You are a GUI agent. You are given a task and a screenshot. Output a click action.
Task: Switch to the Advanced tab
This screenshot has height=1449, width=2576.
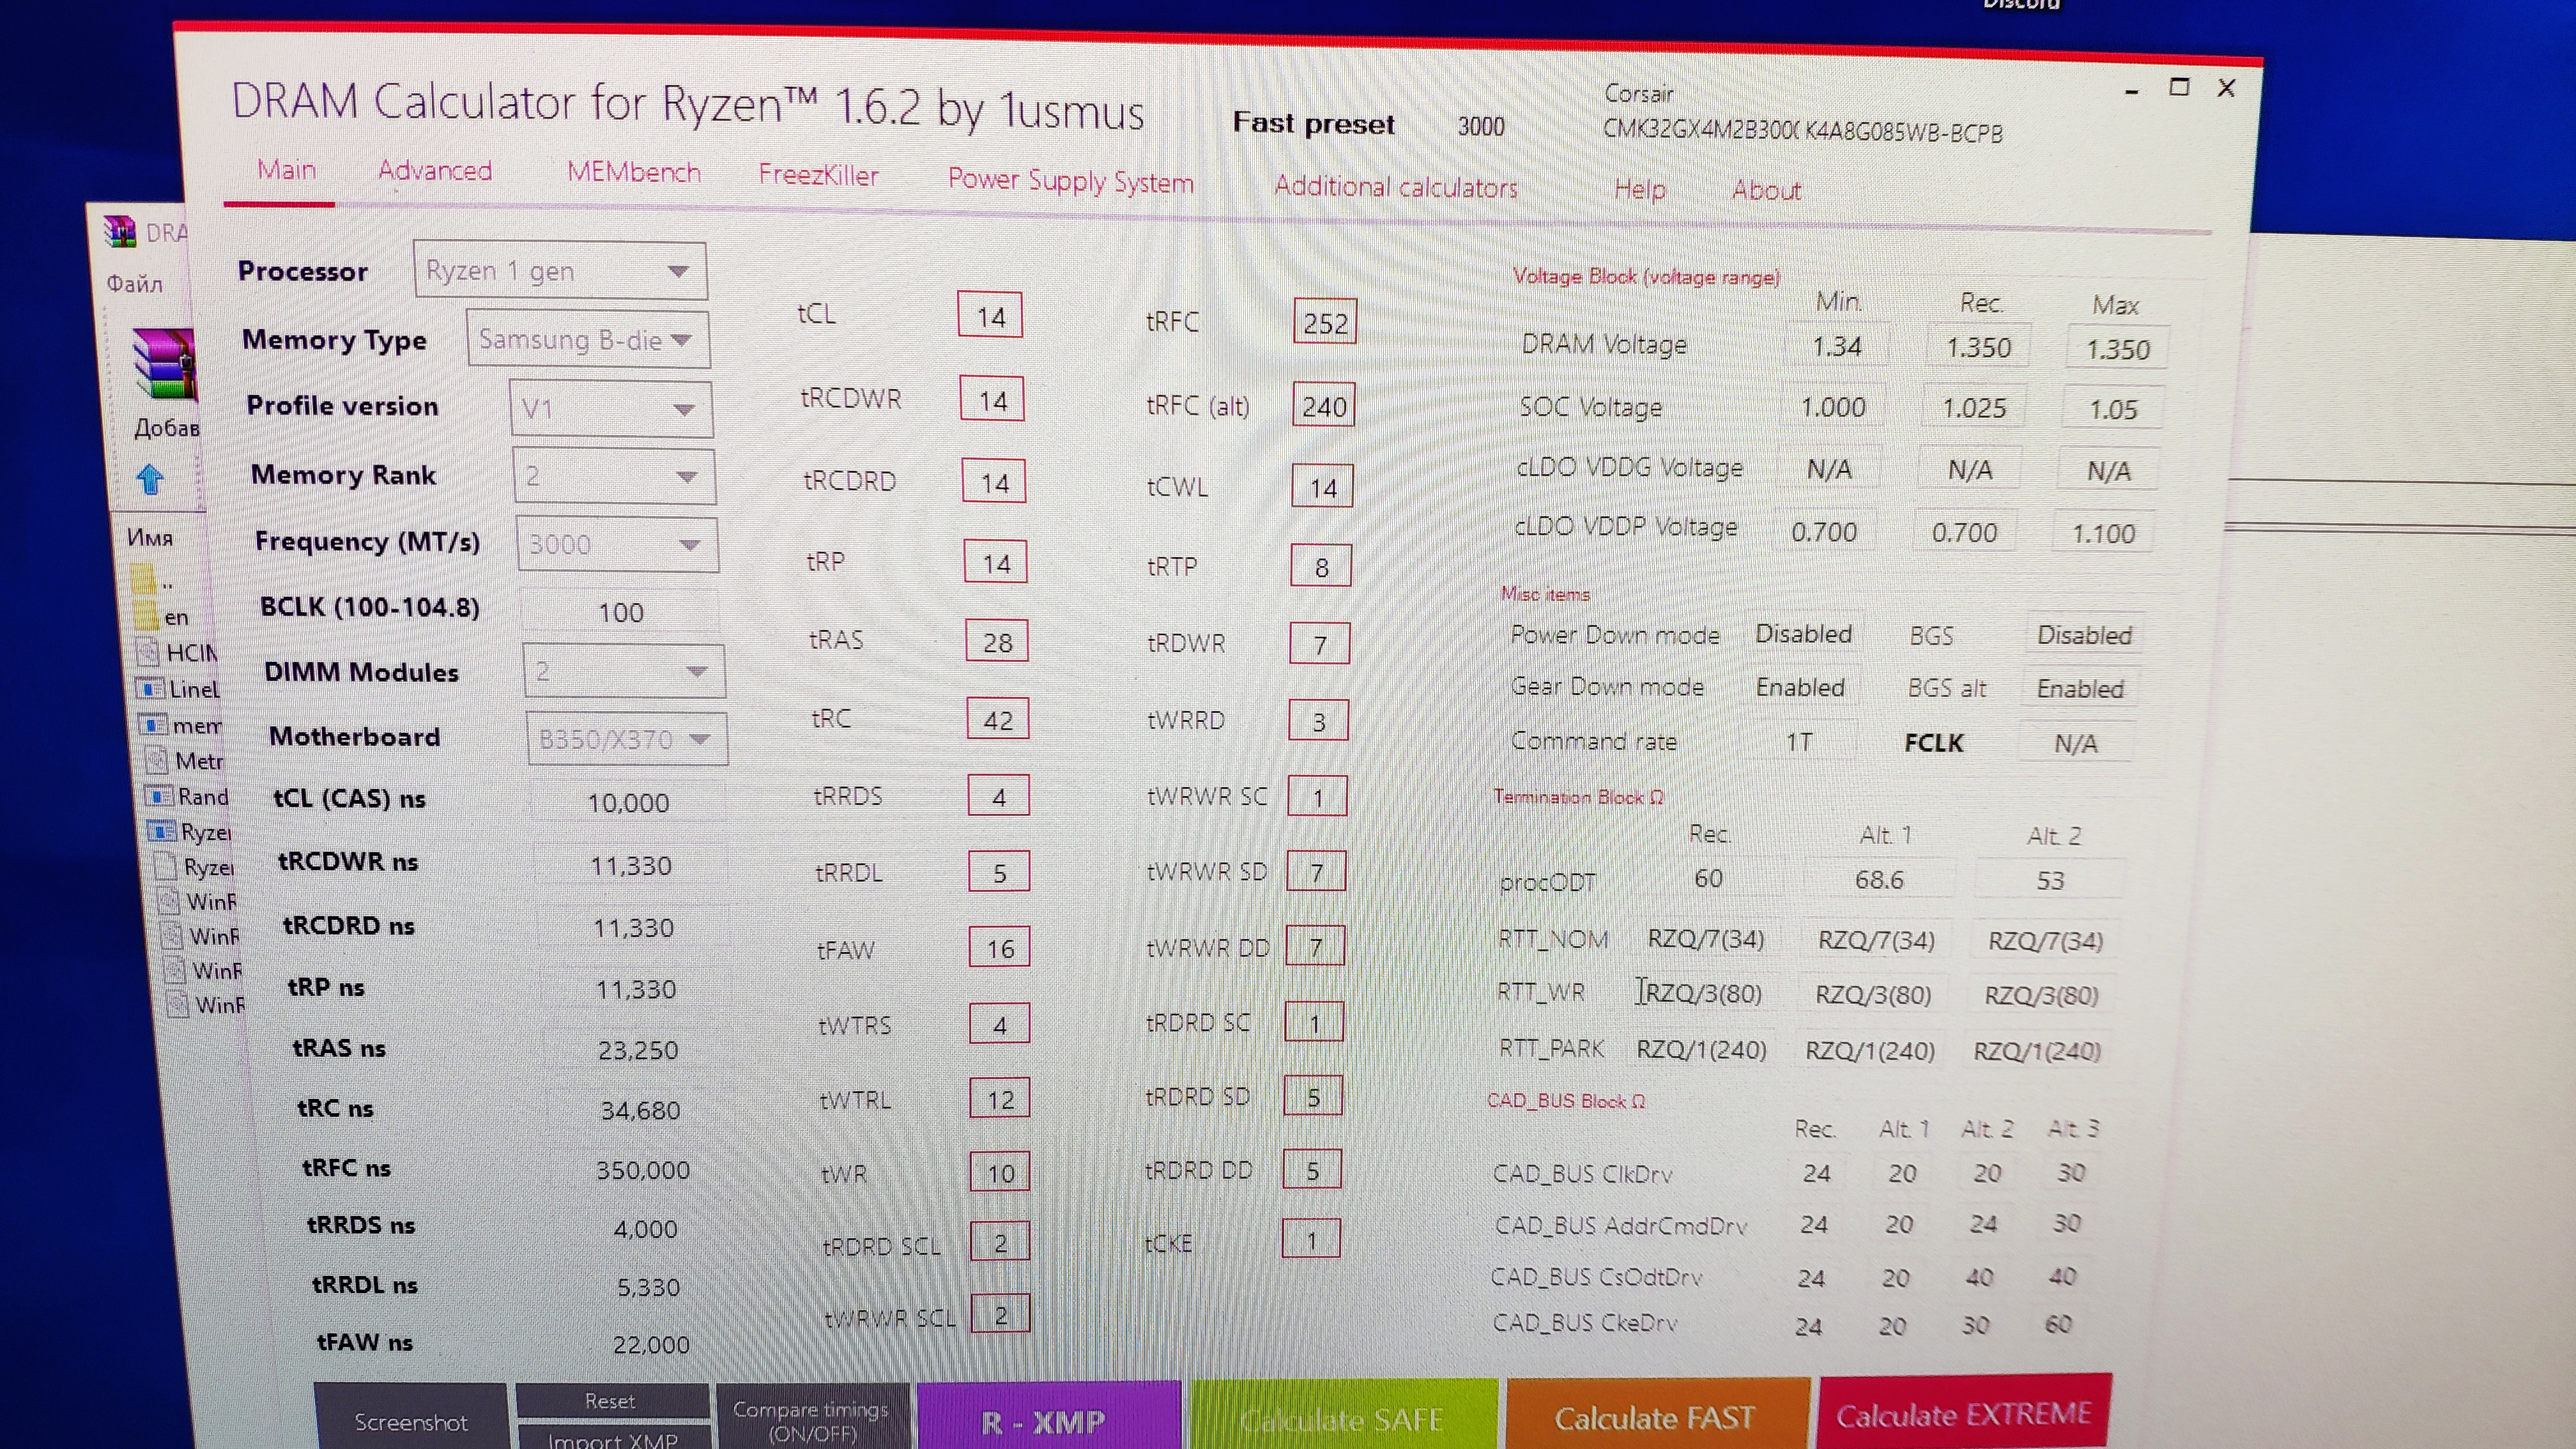435,171
